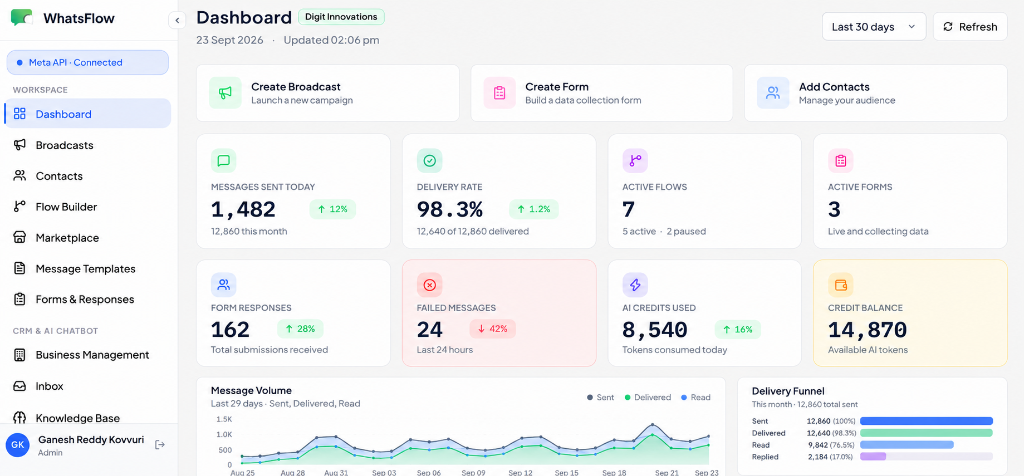The image size is (1024, 476).
Task: Open Broadcasts in the sidebar
Action: tap(88, 145)
